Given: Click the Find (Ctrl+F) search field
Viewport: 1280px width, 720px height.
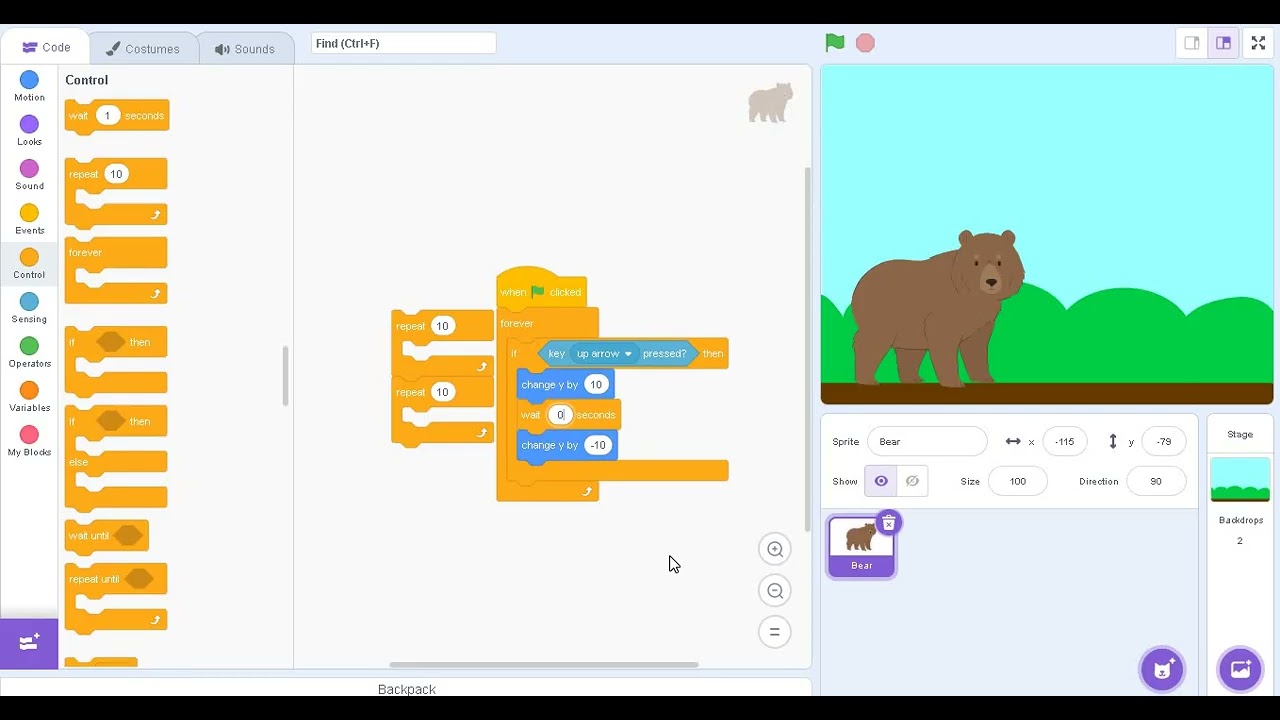Looking at the screenshot, I should [403, 43].
